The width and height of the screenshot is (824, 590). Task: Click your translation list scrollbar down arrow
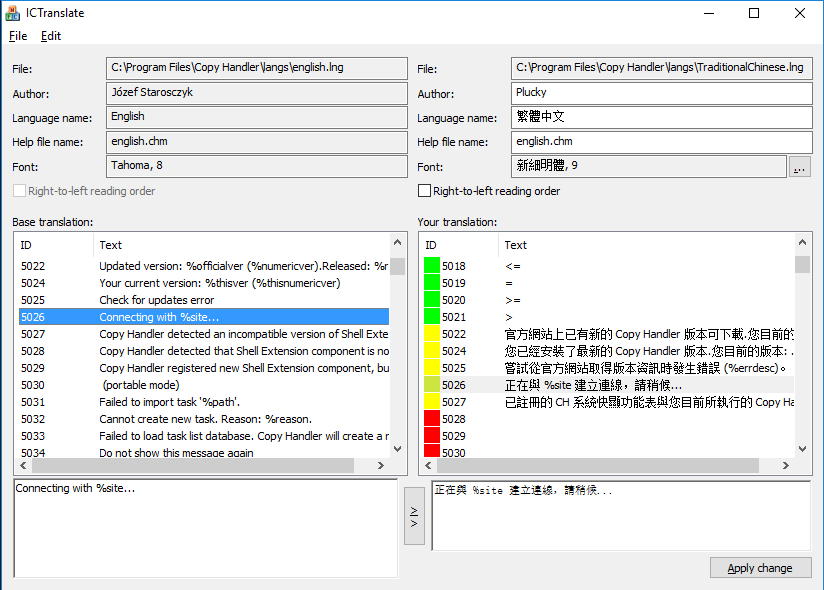coord(802,449)
